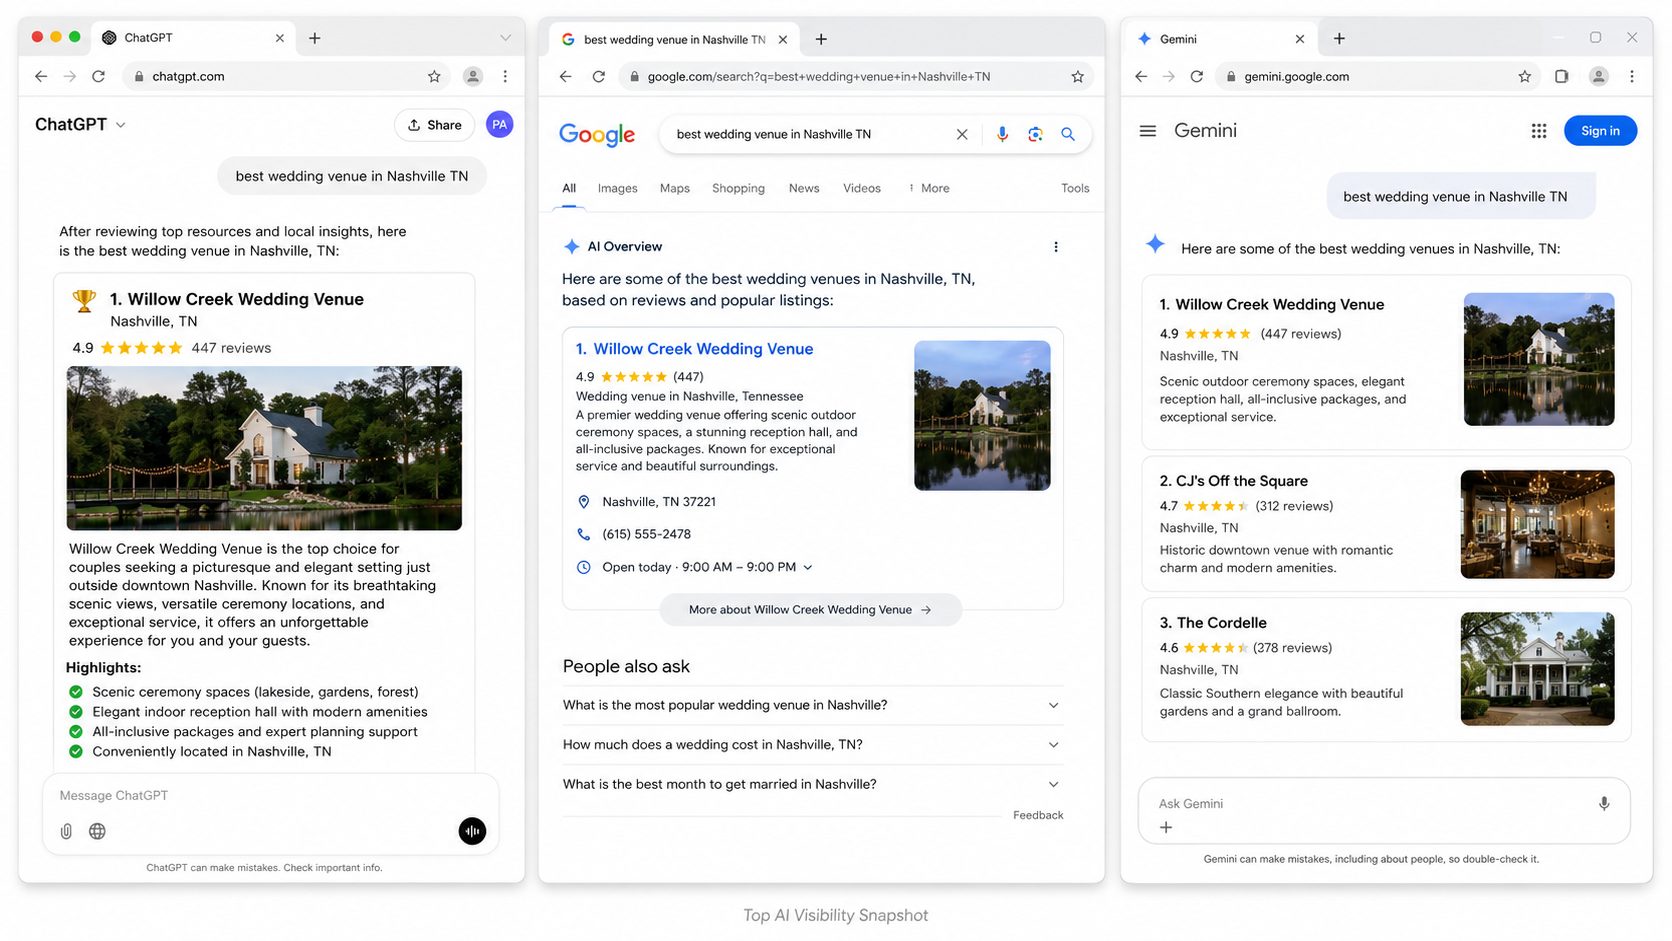The width and height of the screenshot is (1672, 941).
Task: Open Willow Creek Wedding Venue link in AI Overview
Action: 703,349
